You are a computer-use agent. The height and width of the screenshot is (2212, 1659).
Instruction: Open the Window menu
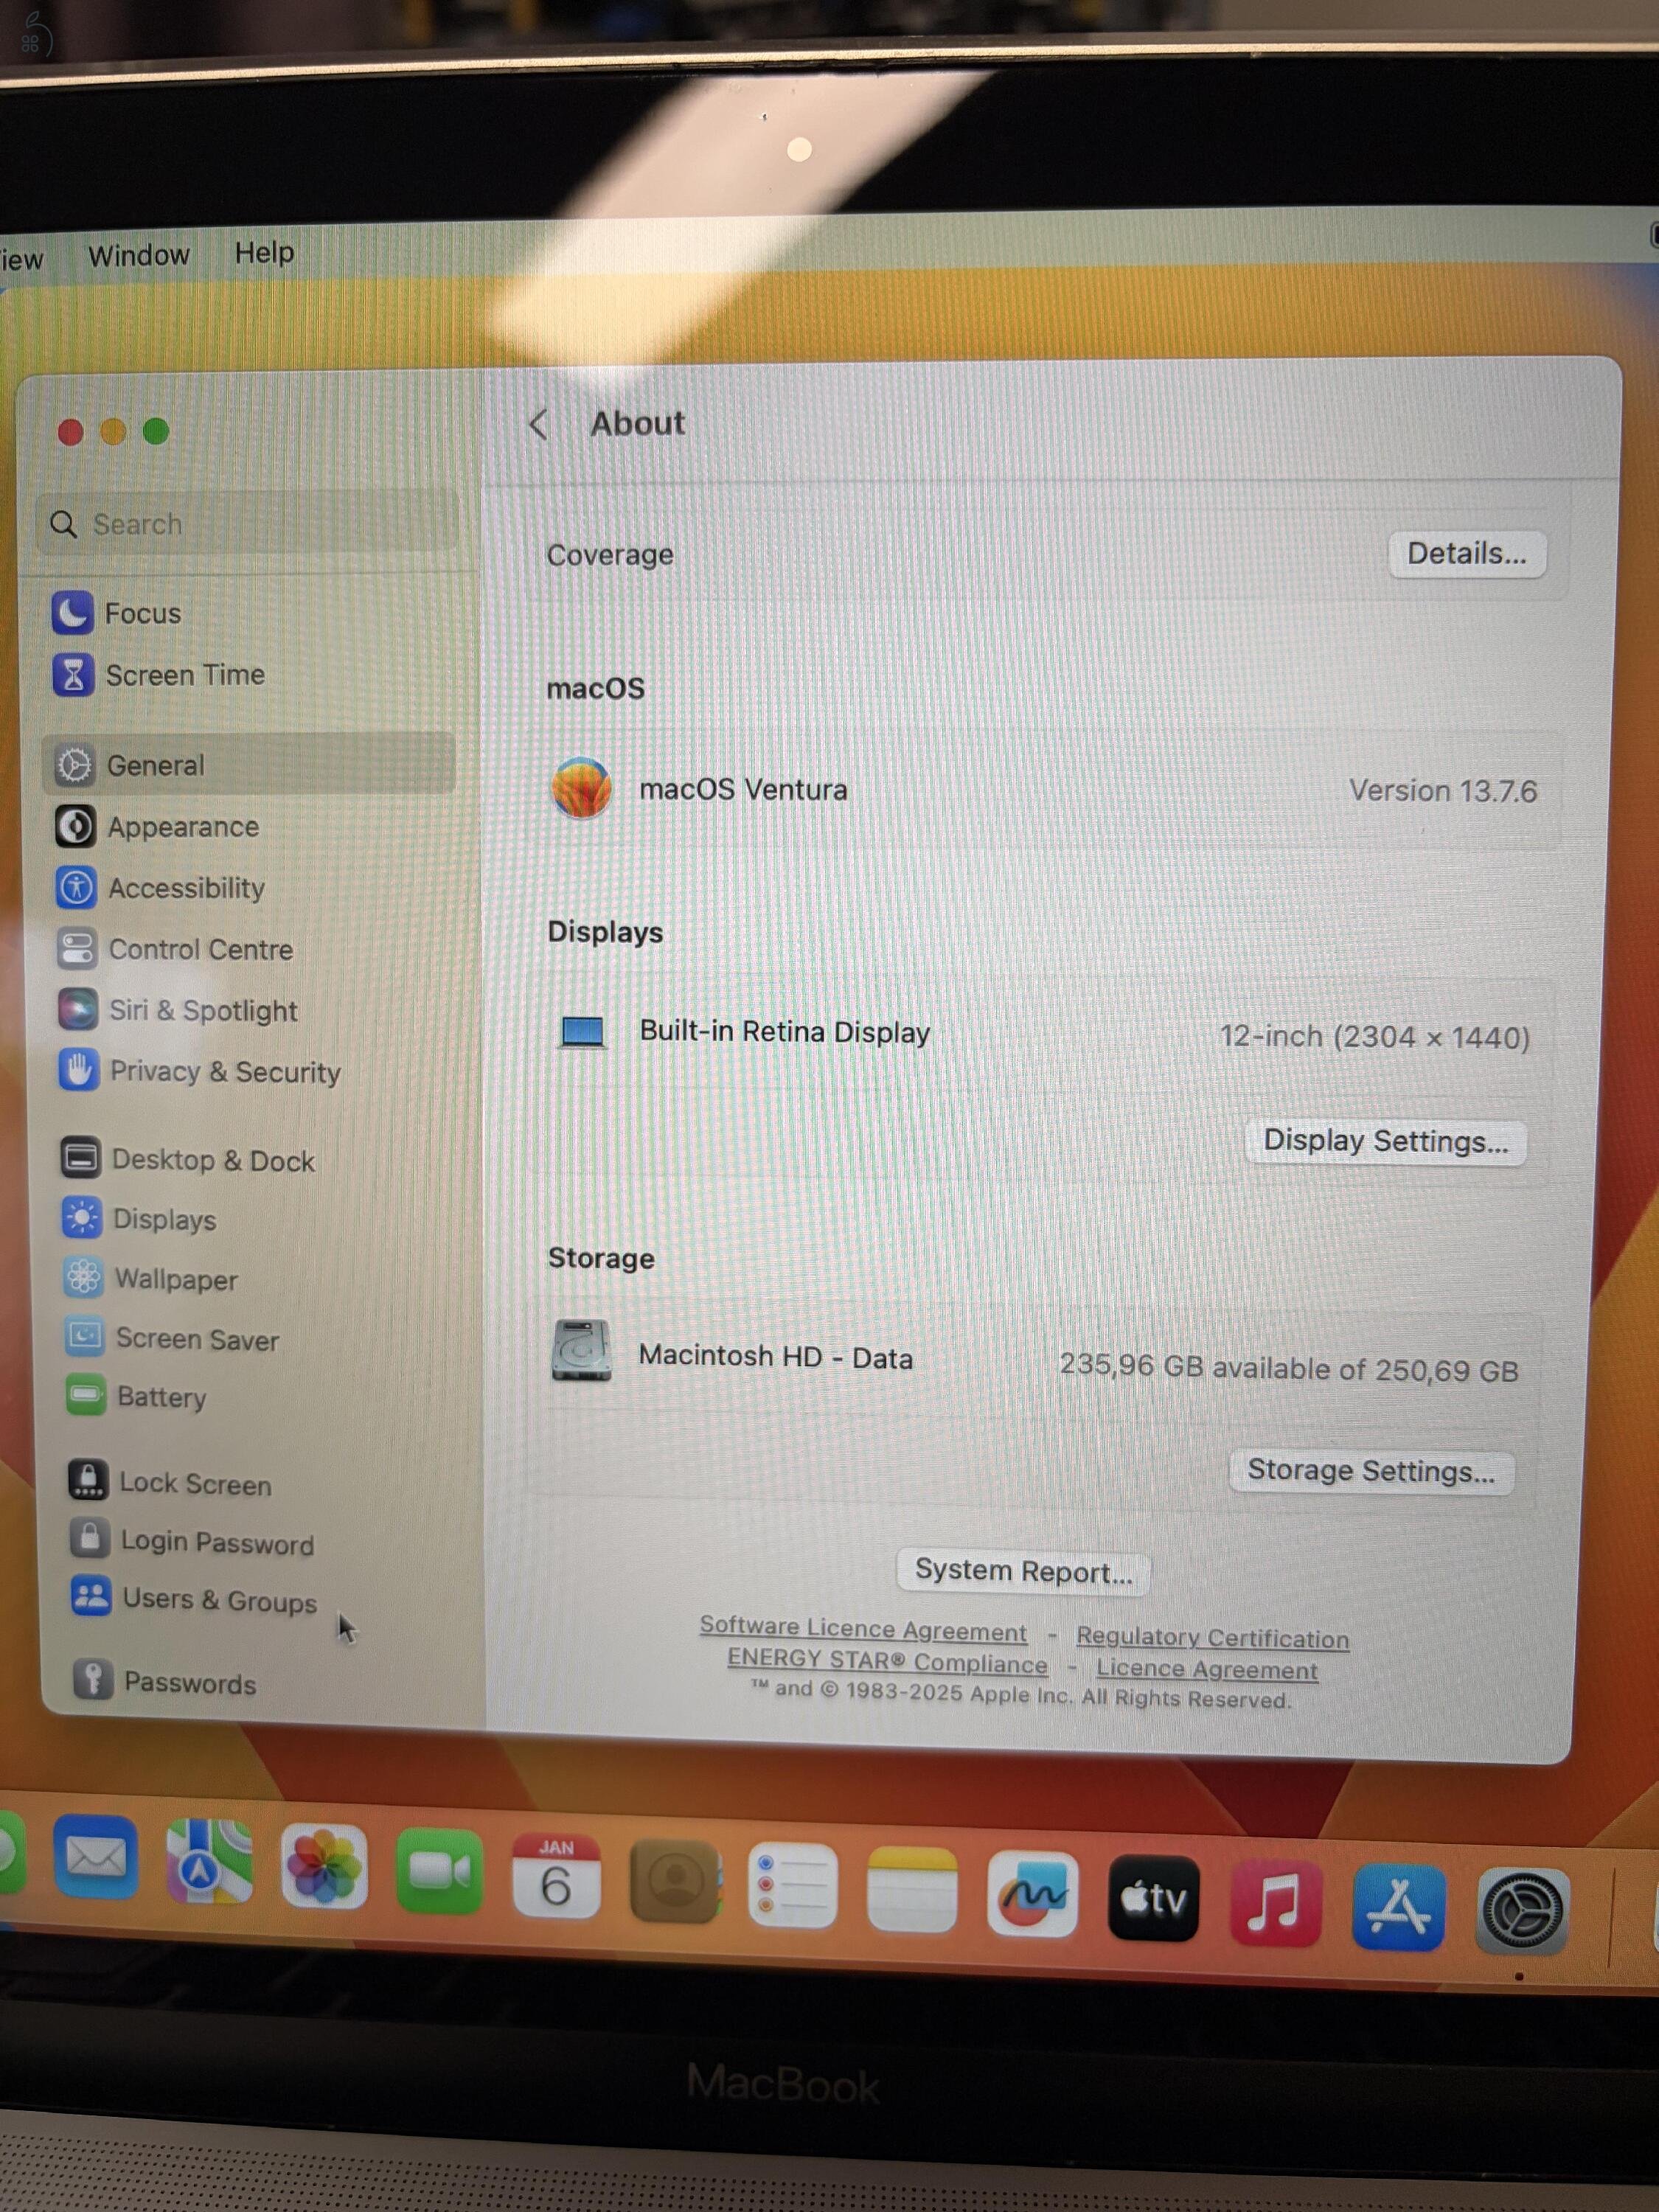coord(139,254)
